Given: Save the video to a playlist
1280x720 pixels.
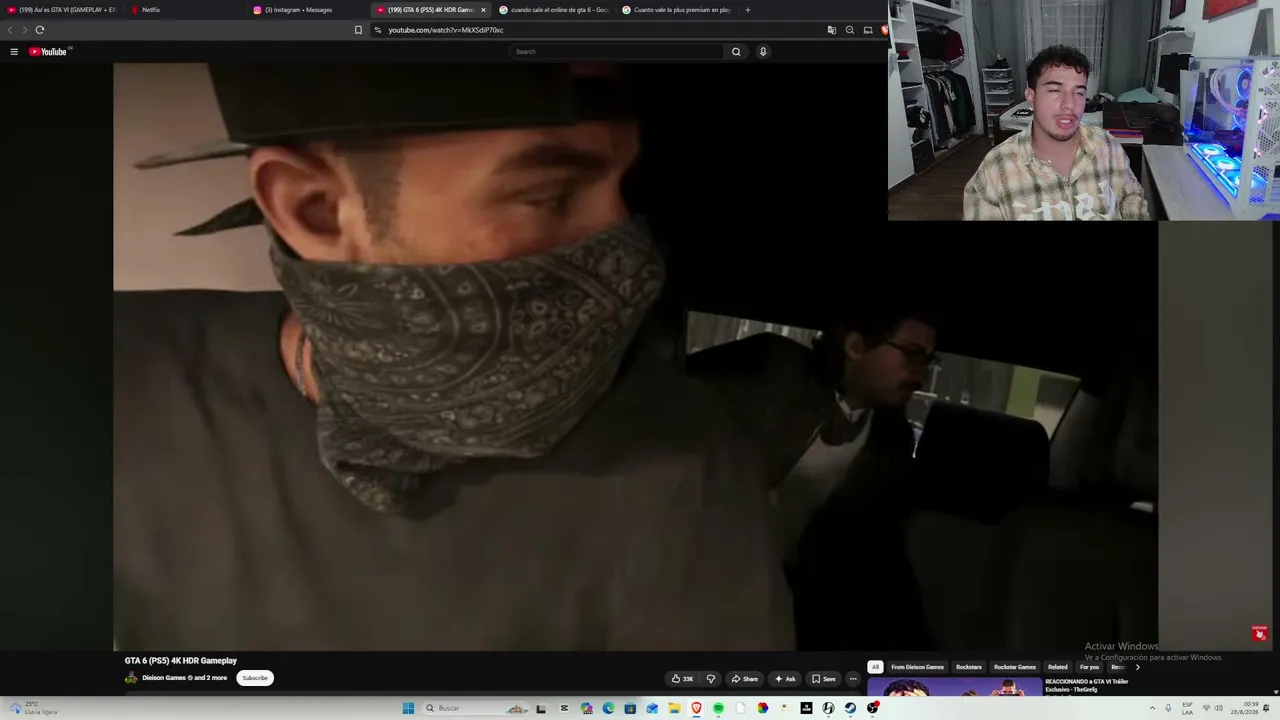Looking at the screenshot, I should coord(823,679).
